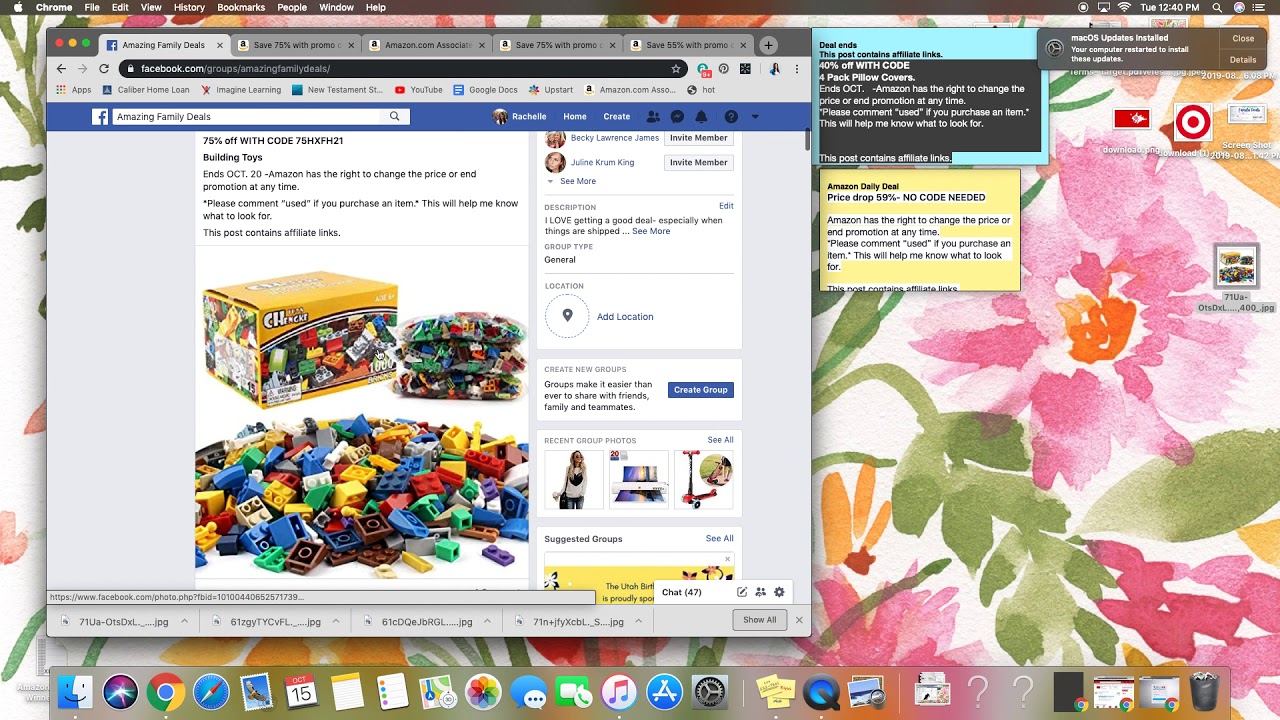Open chat group creation icon

point(760,592)
